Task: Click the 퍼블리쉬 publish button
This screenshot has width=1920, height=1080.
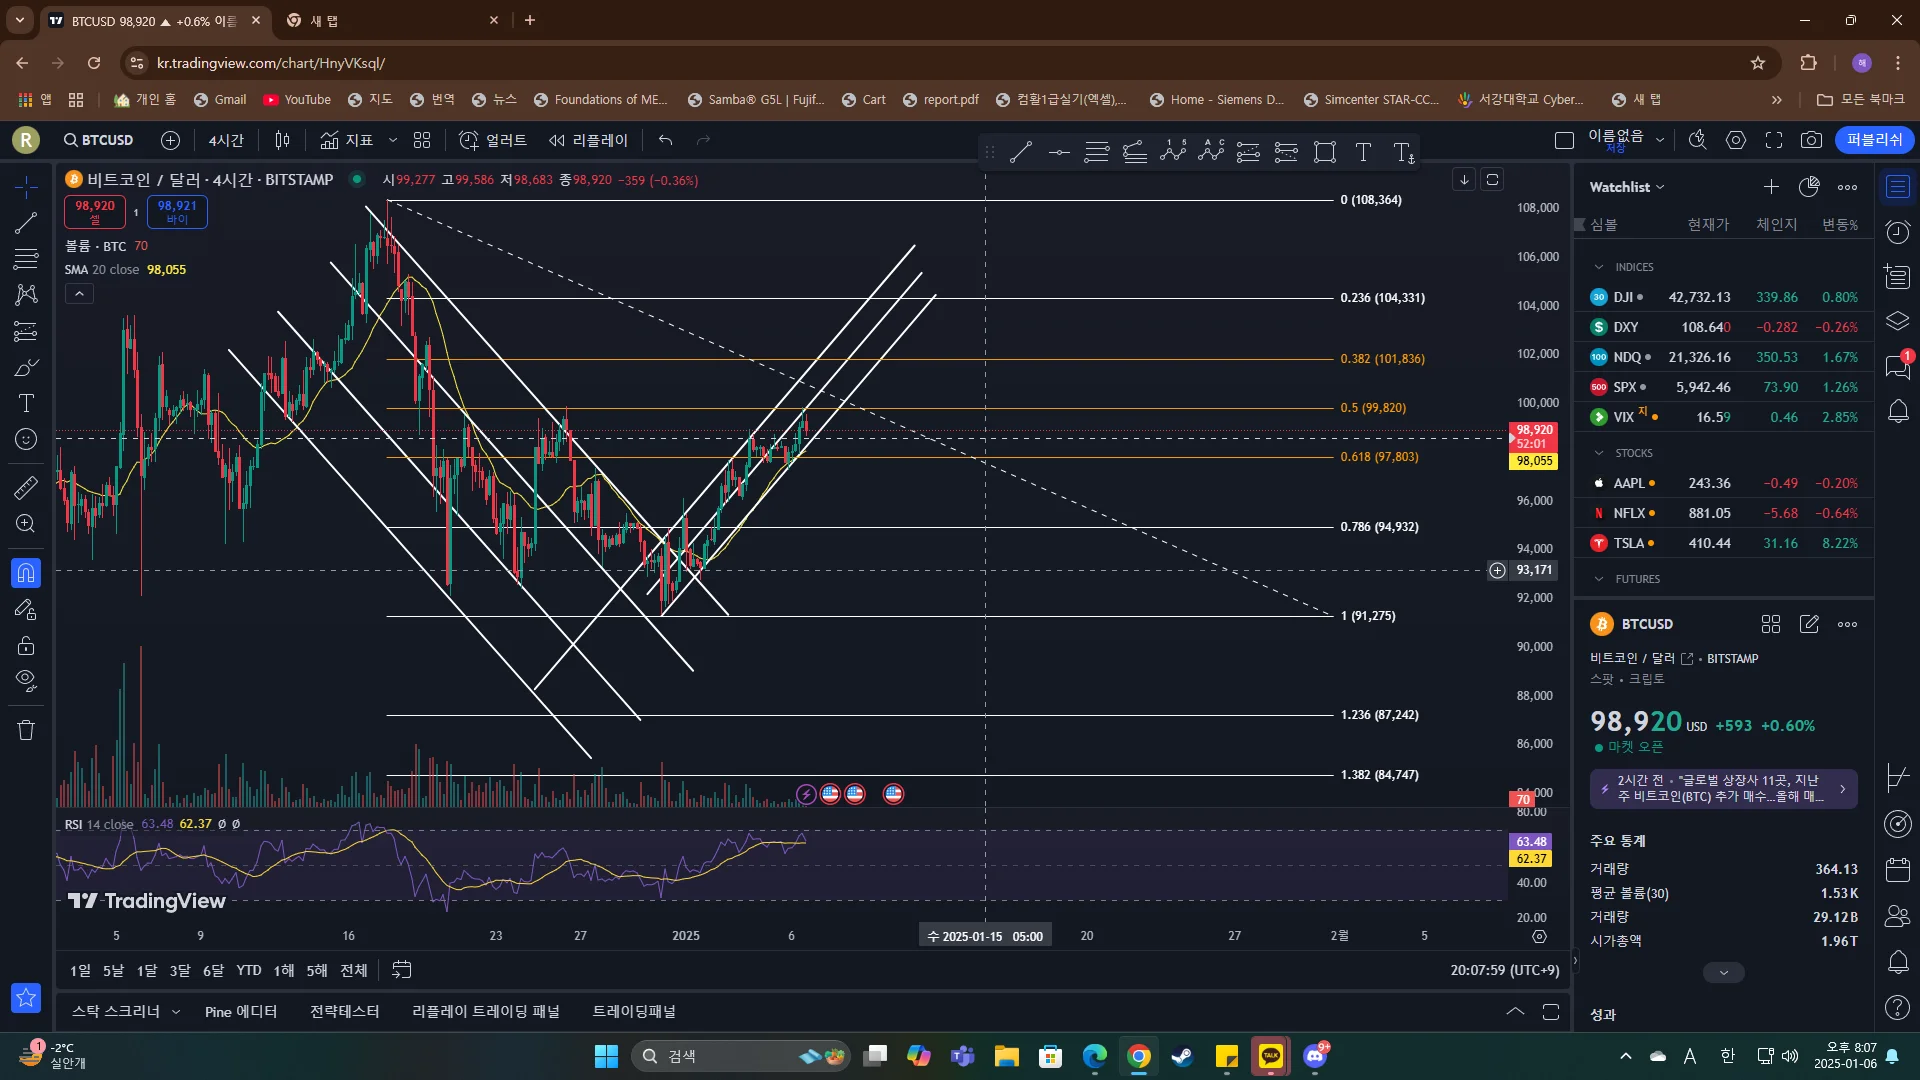Action: [x=1874, y=140]
